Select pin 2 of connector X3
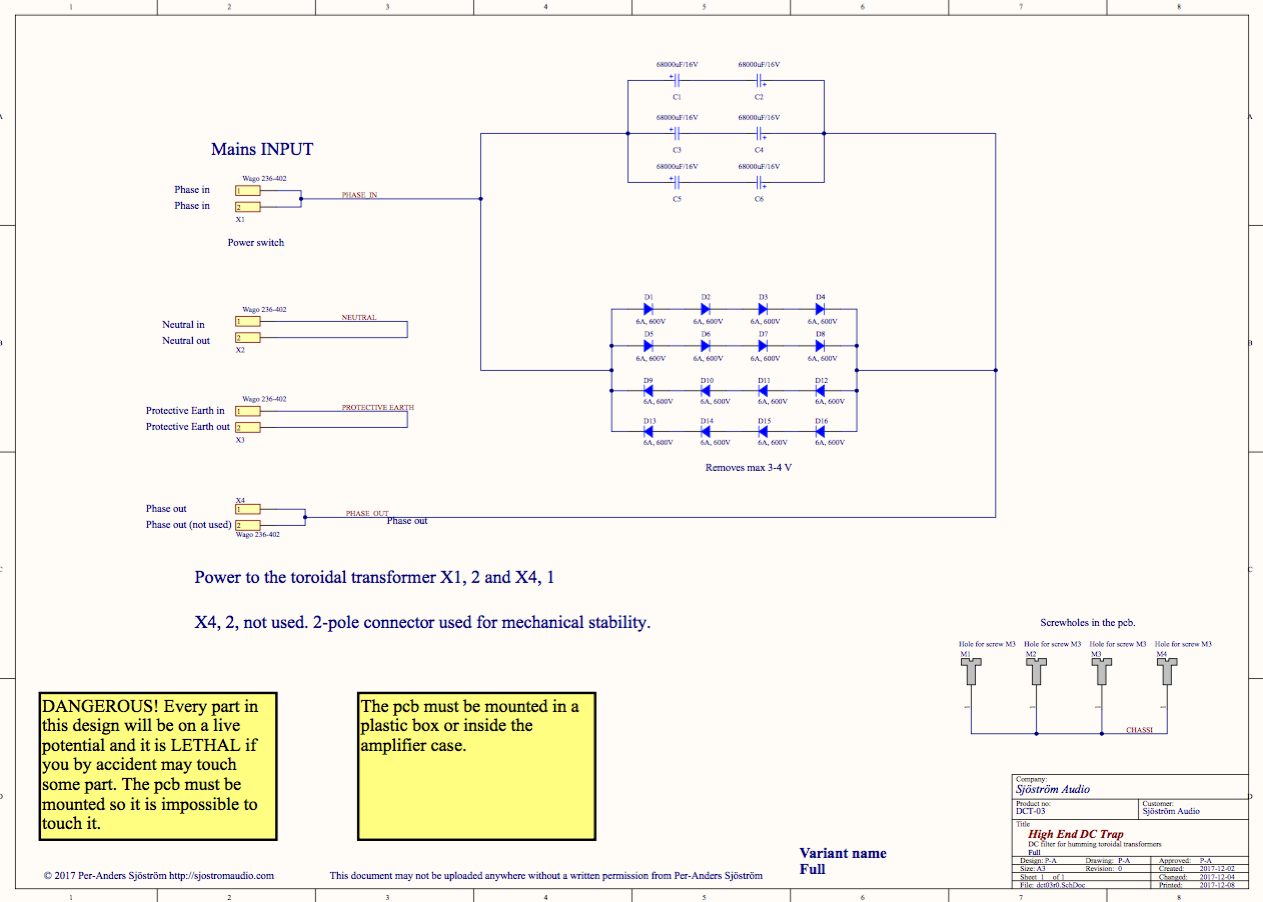Image resolution: width=1263 pixels, height=902 pixels. pos(248,427)
